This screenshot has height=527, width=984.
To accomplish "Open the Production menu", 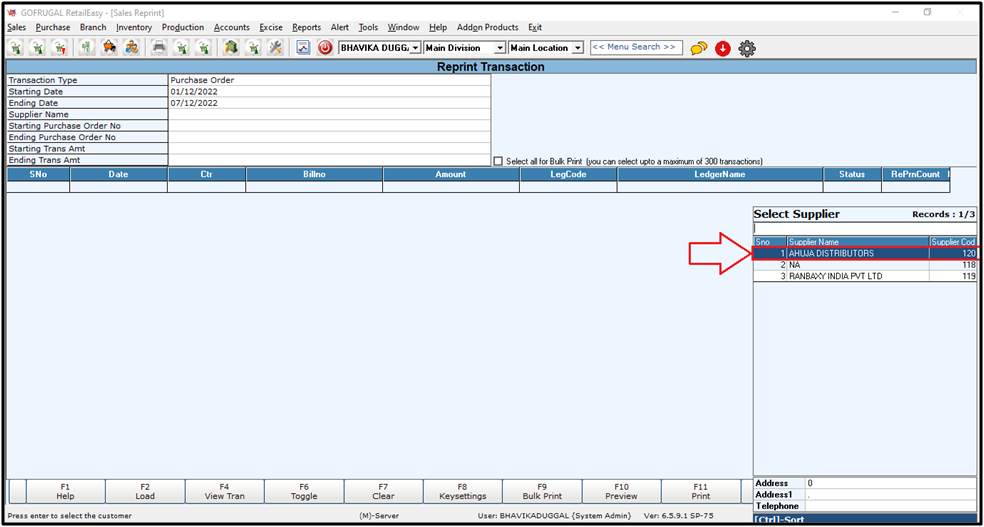I will click(183, 28).
